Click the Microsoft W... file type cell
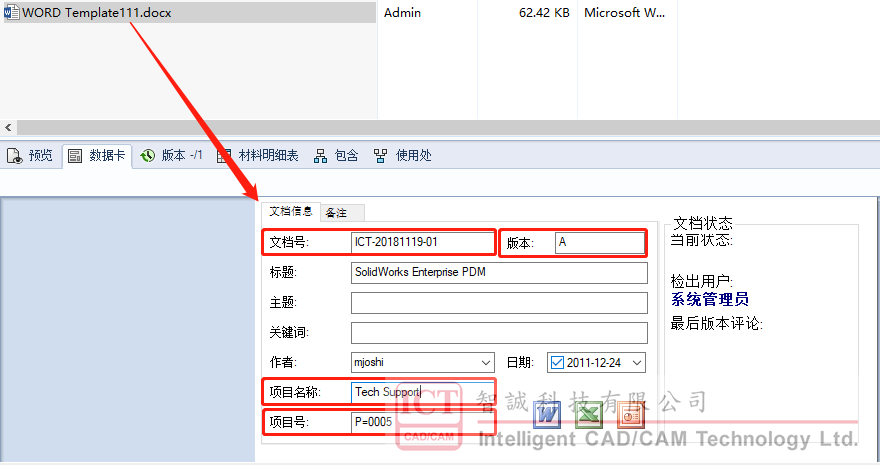 pyautogui.click(x=624, y=12)
